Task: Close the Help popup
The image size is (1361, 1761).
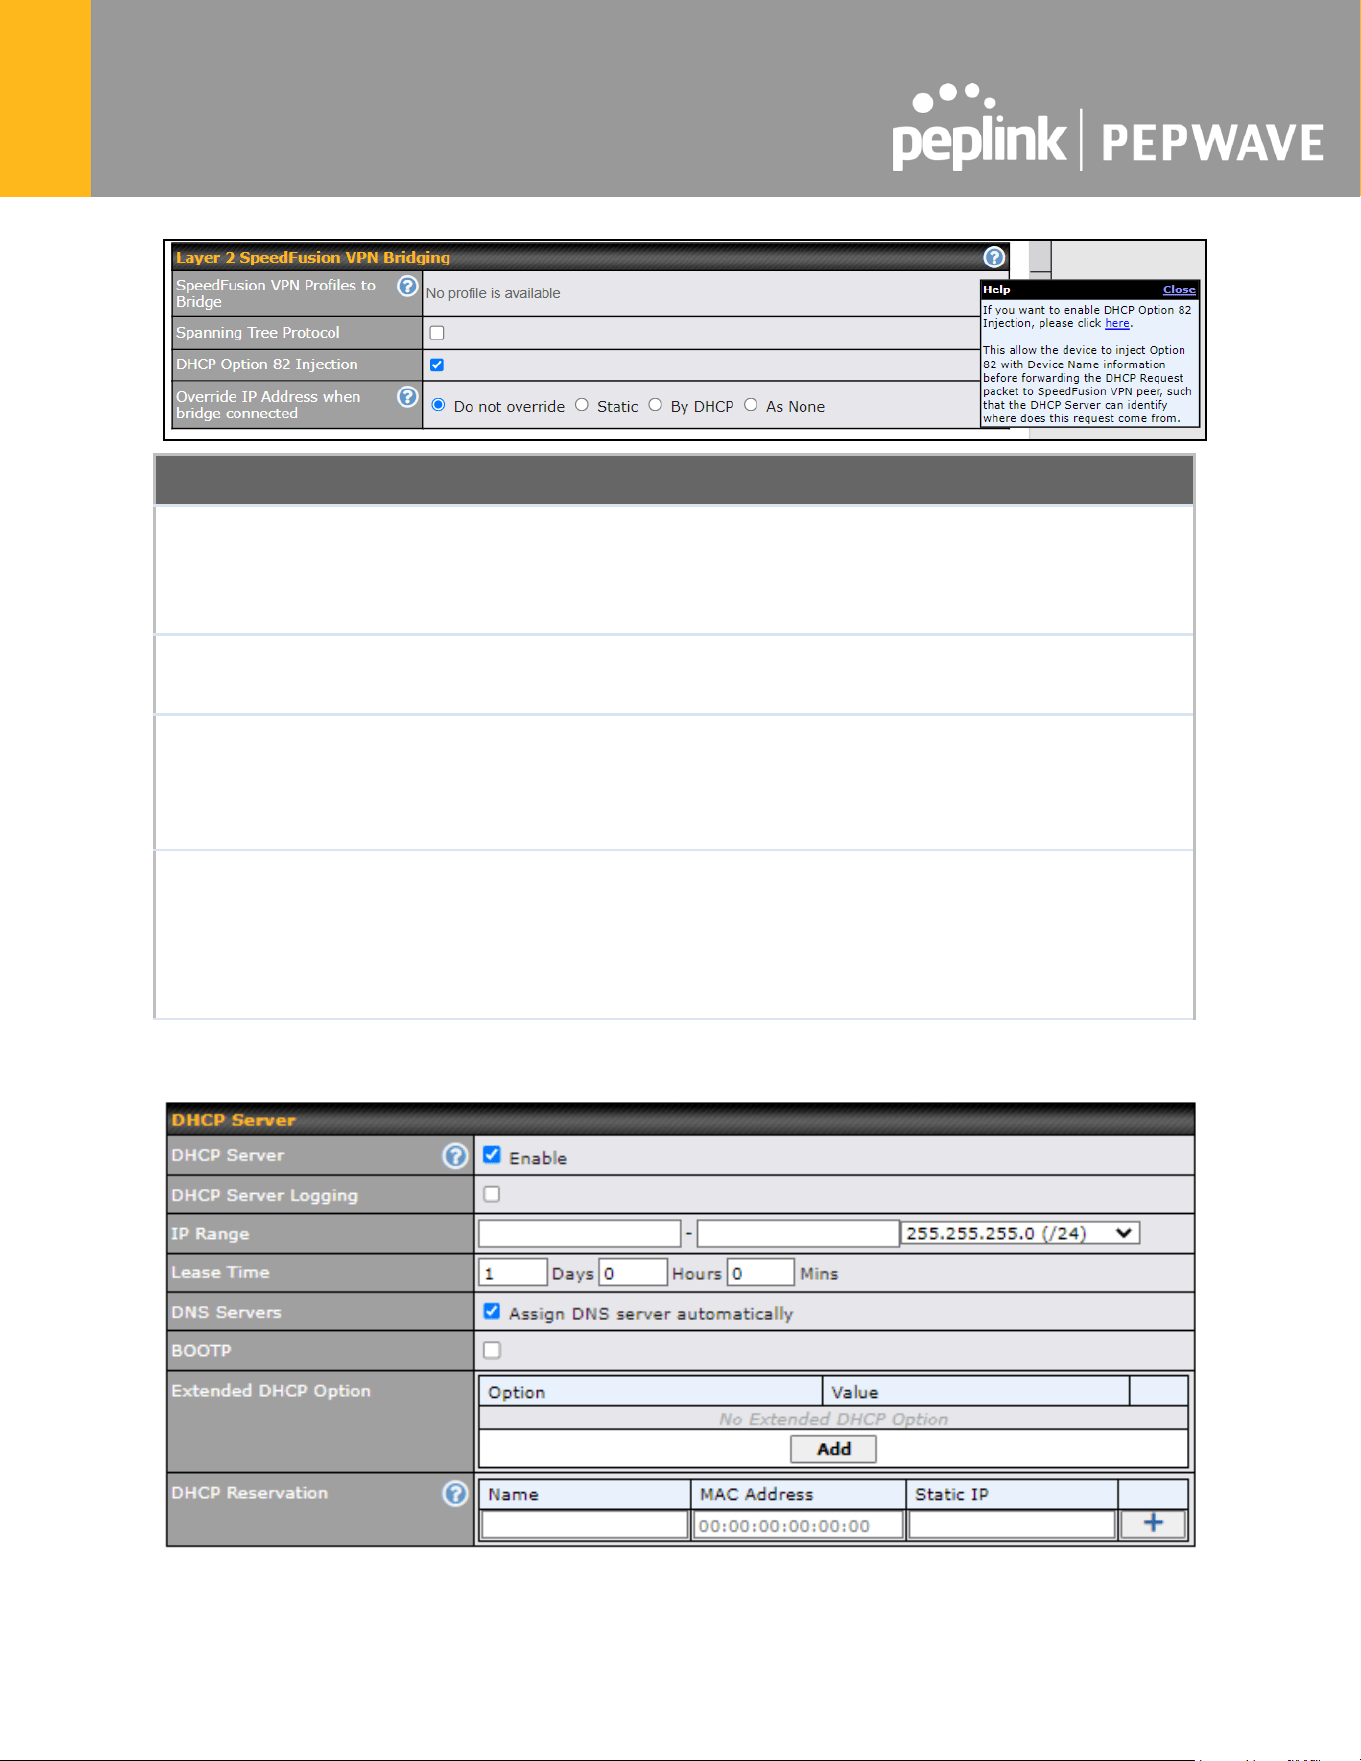Action: 1179,290
